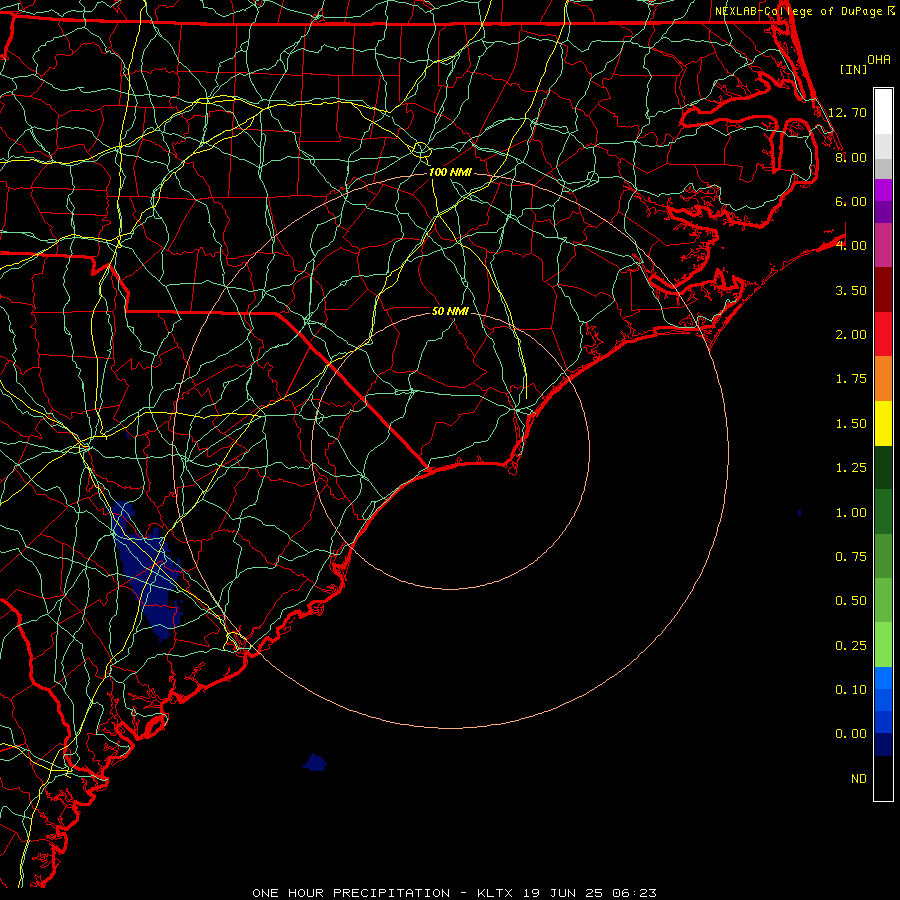Click the '1.75' legend value
Image resolution: width=900 pixels, height=900 pixels.
pos(851,379)
